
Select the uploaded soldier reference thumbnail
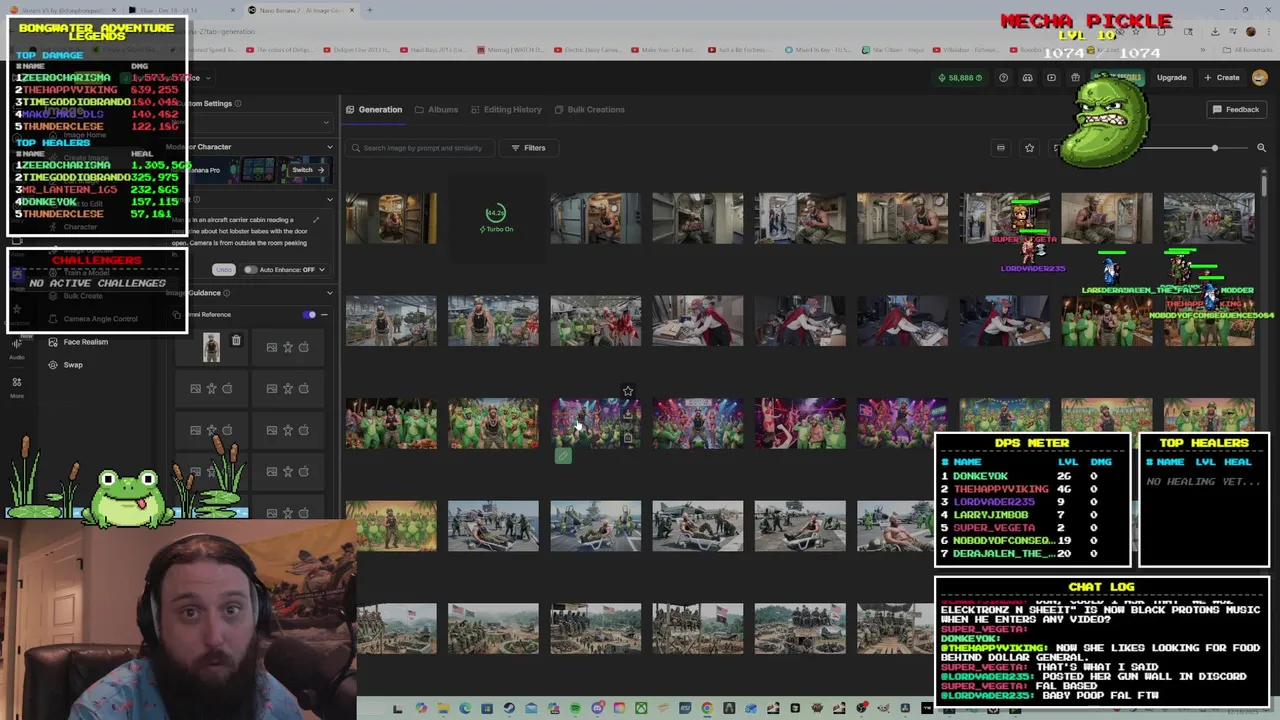[211, 347]
